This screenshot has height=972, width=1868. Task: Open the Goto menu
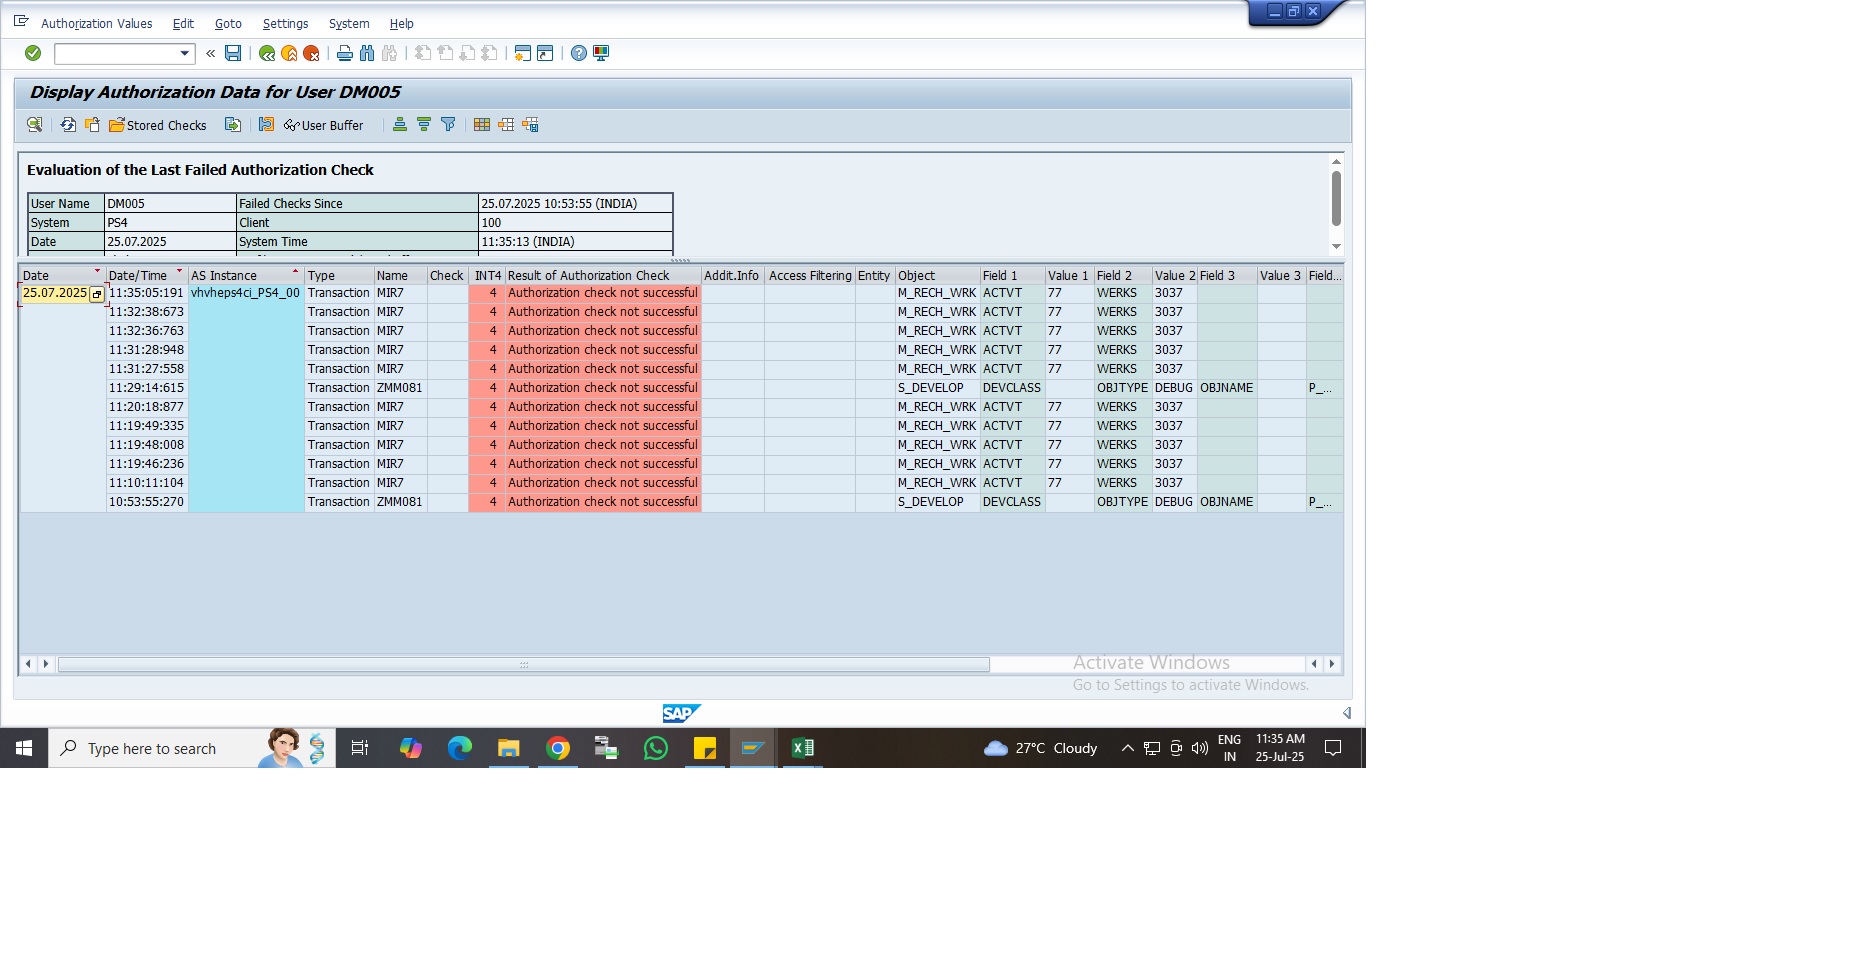[x=228, y=23]
